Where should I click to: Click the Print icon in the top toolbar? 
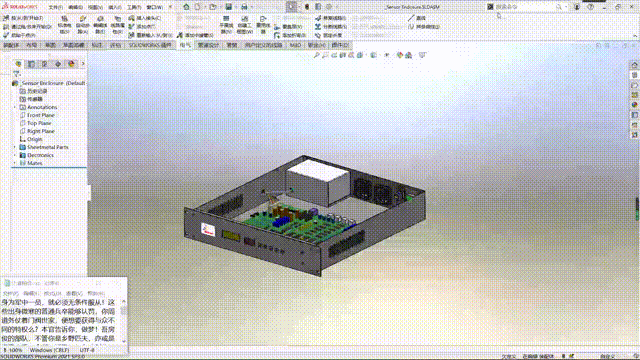pos(244,7)
